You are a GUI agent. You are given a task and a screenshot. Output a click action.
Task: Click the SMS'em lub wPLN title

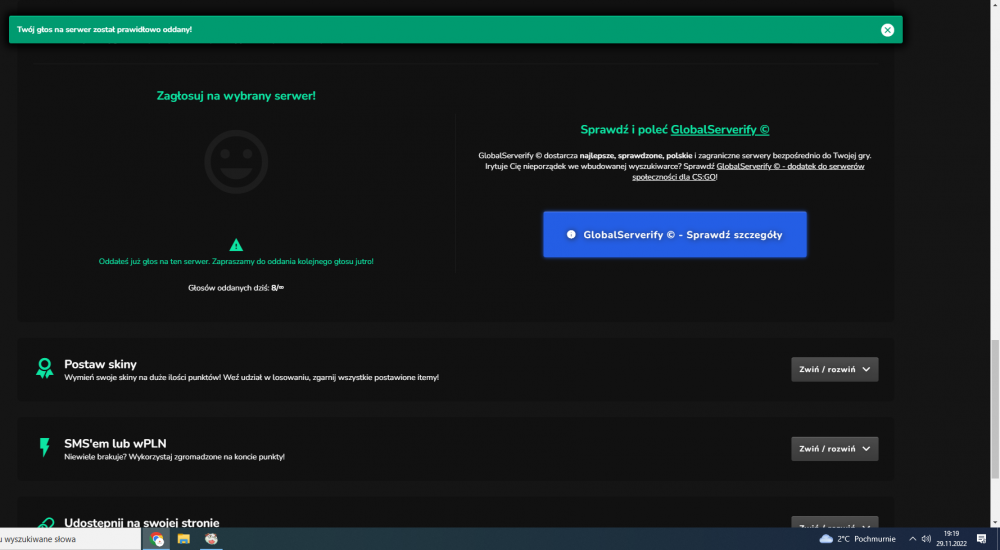coord(115,443)
